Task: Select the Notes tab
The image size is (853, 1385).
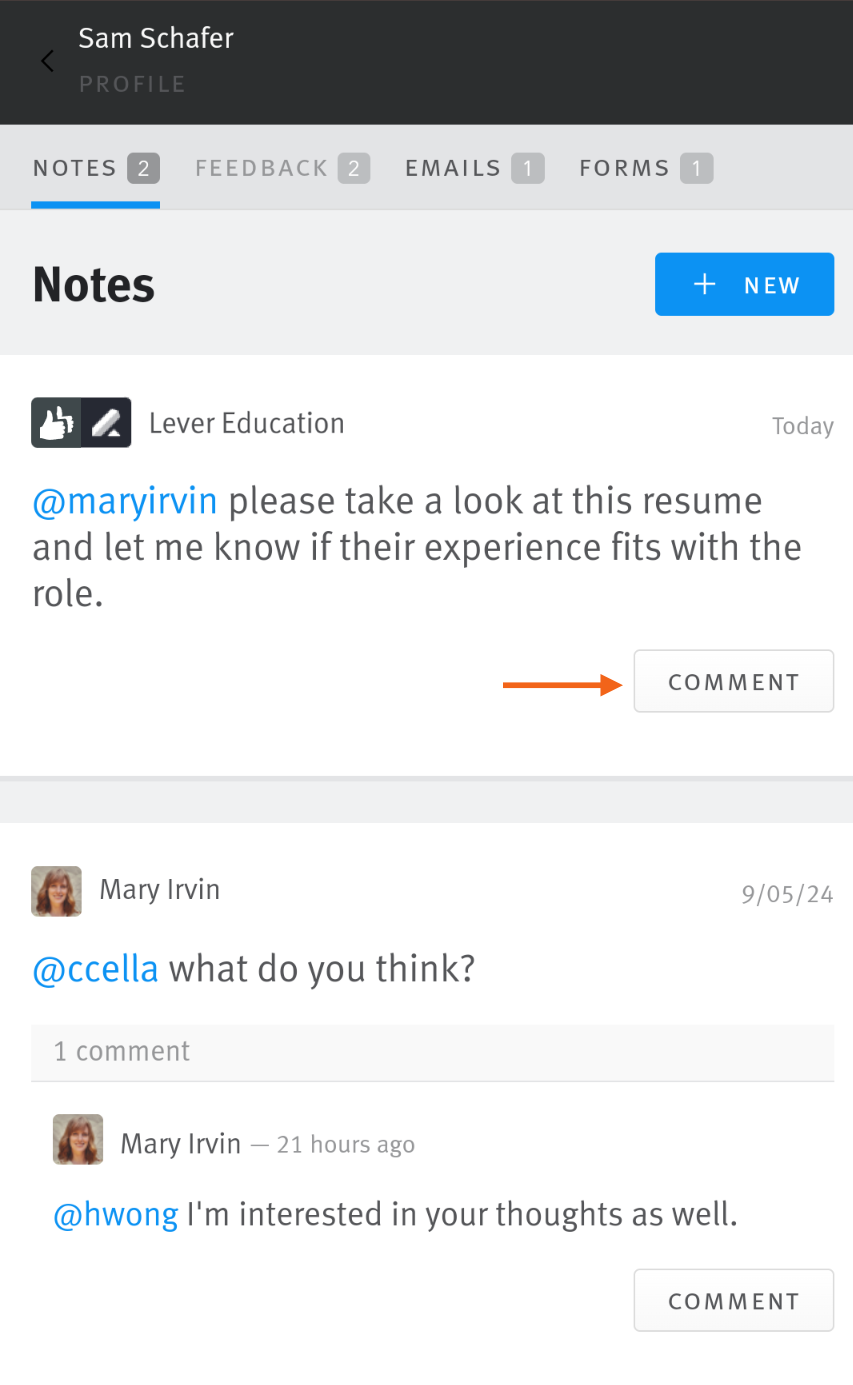Action: click(96, 168)
